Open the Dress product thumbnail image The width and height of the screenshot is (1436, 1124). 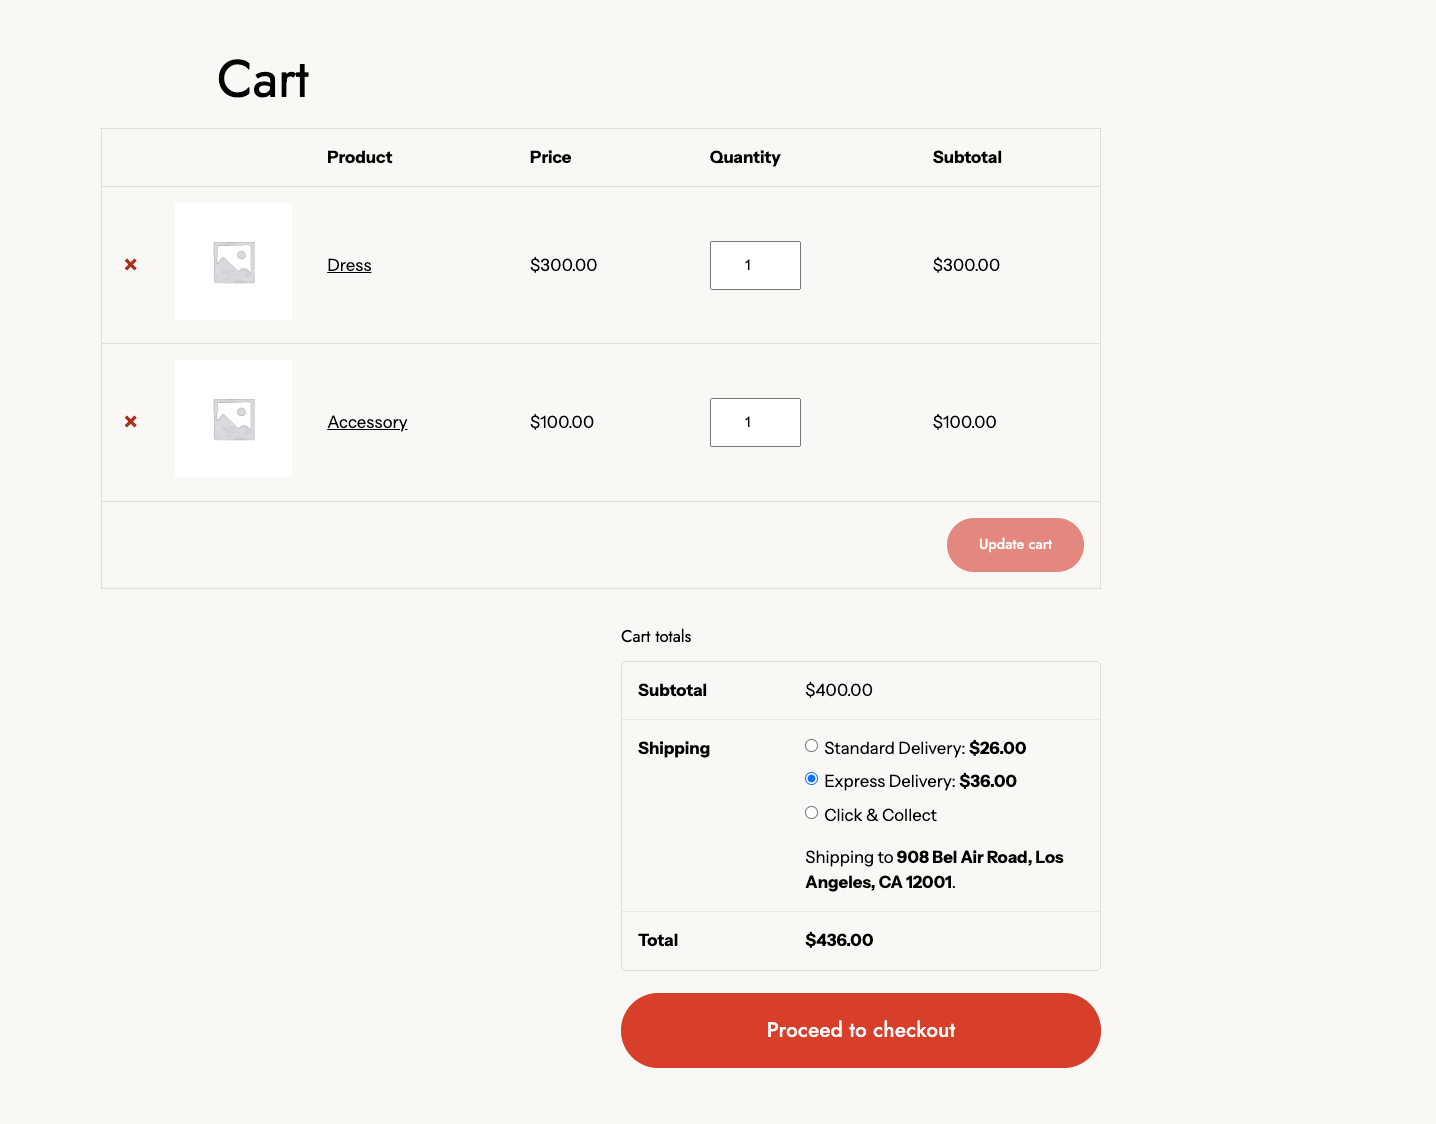tap(233, 262)
